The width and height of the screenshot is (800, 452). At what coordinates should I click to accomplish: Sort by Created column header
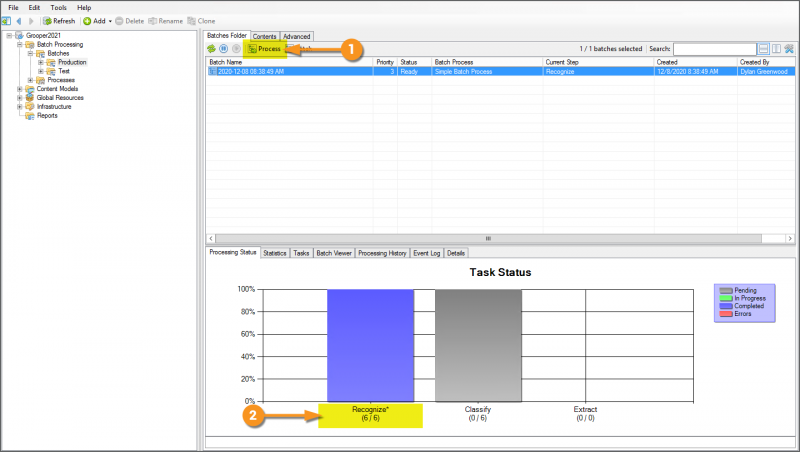click(695, 62)
